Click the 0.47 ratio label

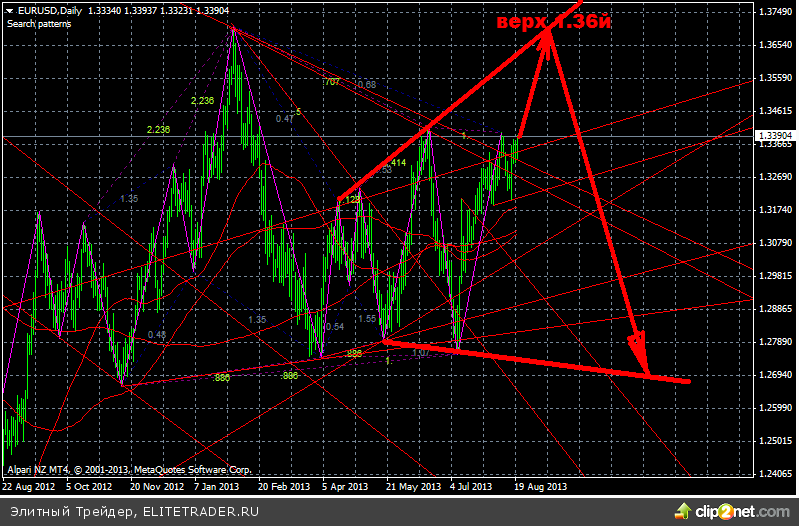(x=285, y=119)
